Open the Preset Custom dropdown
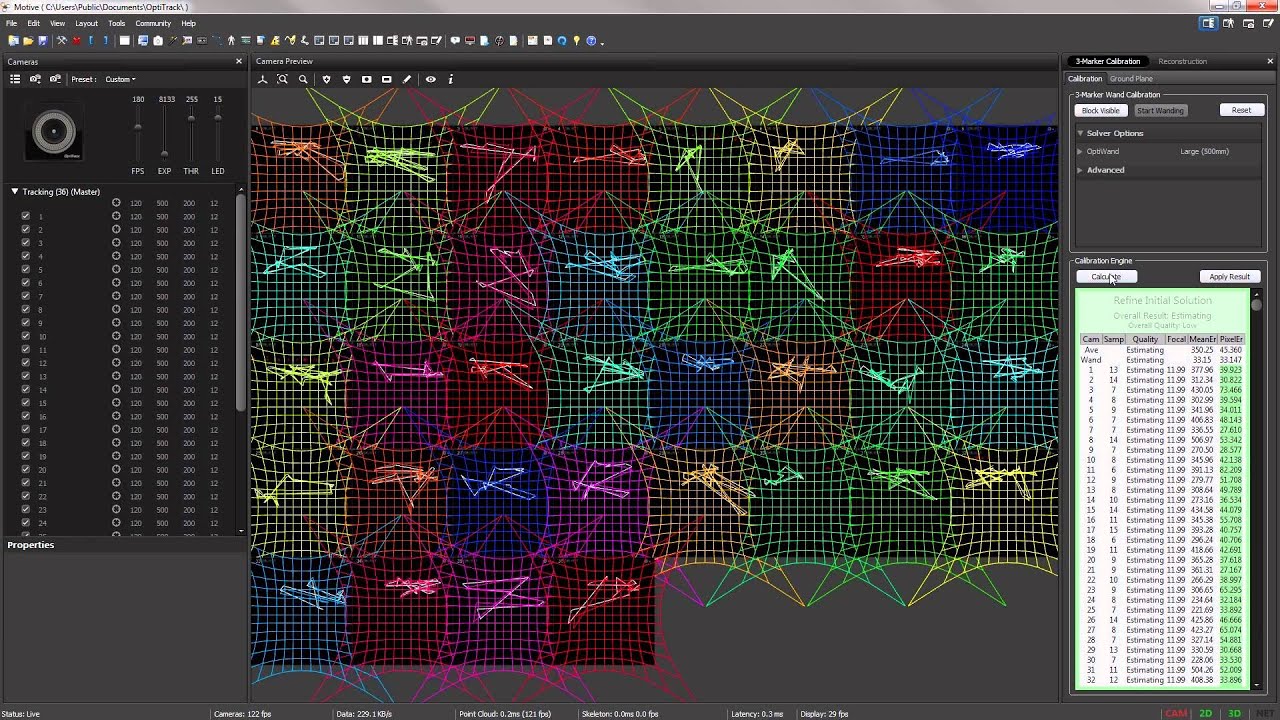 120,79
